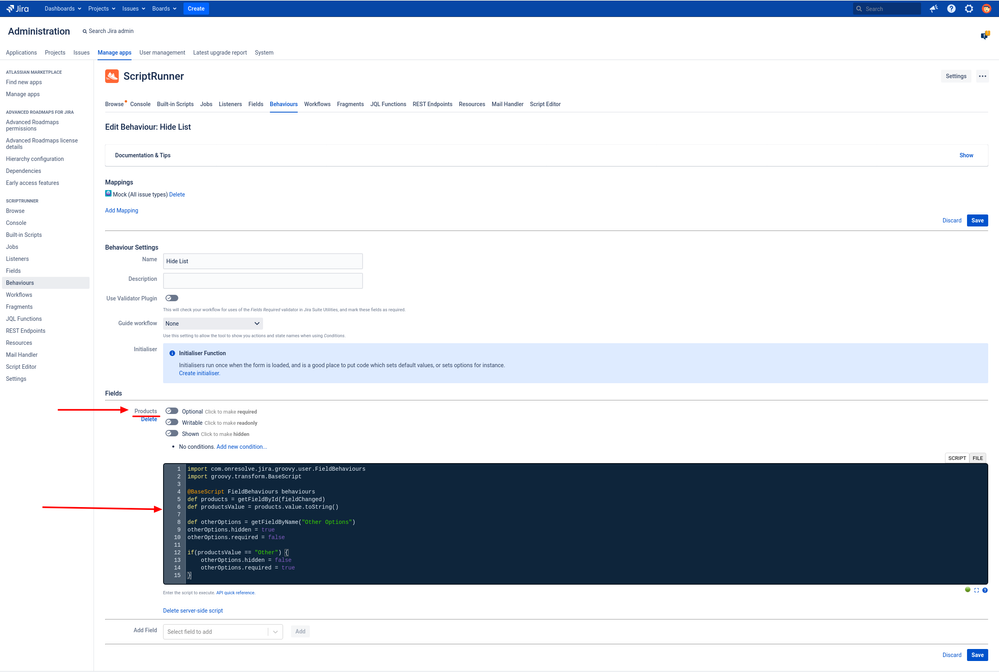Viewport: 999px width, 672px height.
Task: Toggle Optional to make Products required
Action: tap(171, 410)
